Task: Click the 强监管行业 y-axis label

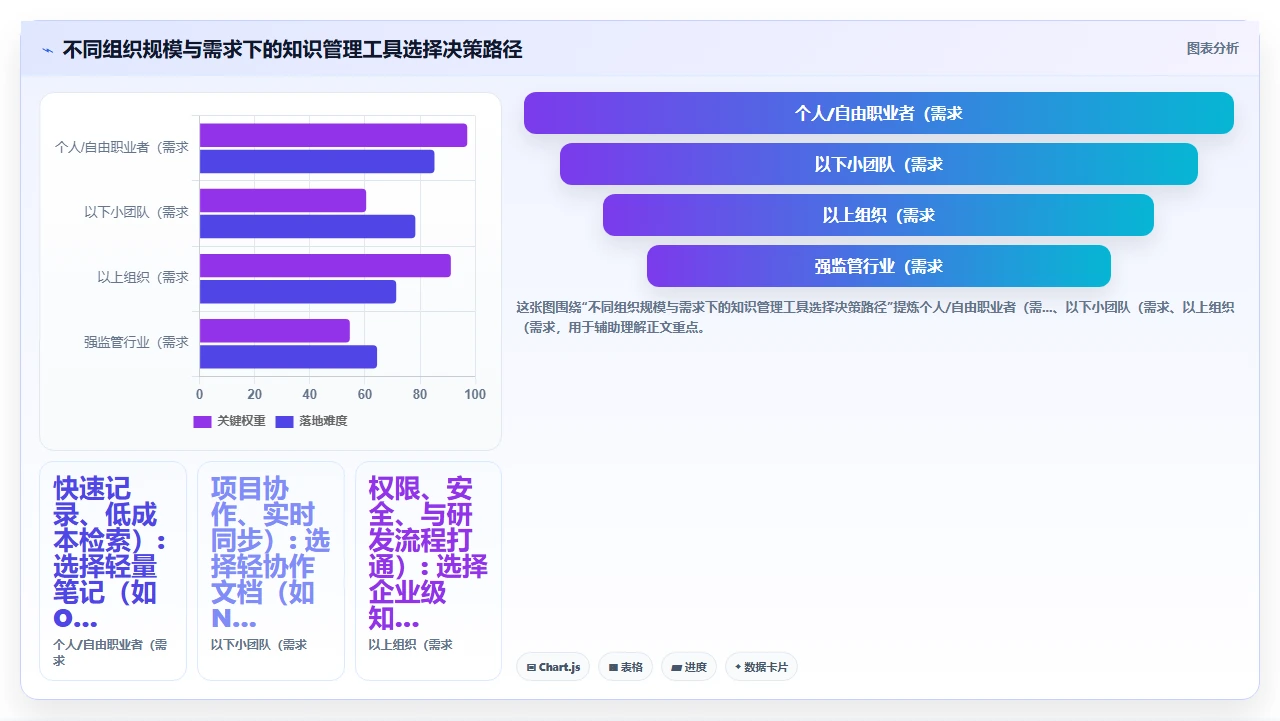Action: pyautogui.click(x=136, y=342)
